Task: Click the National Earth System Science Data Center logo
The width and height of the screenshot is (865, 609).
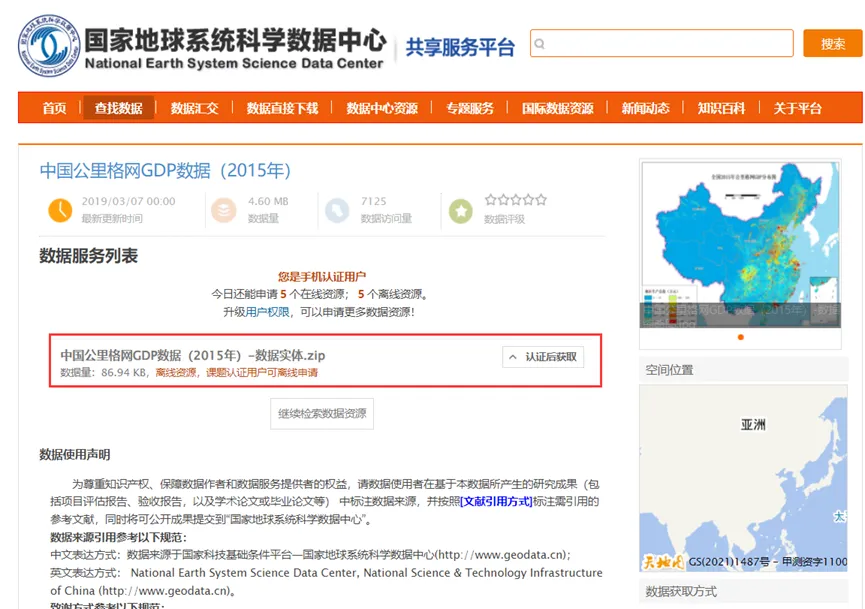Action: click(x=49, y=46)
